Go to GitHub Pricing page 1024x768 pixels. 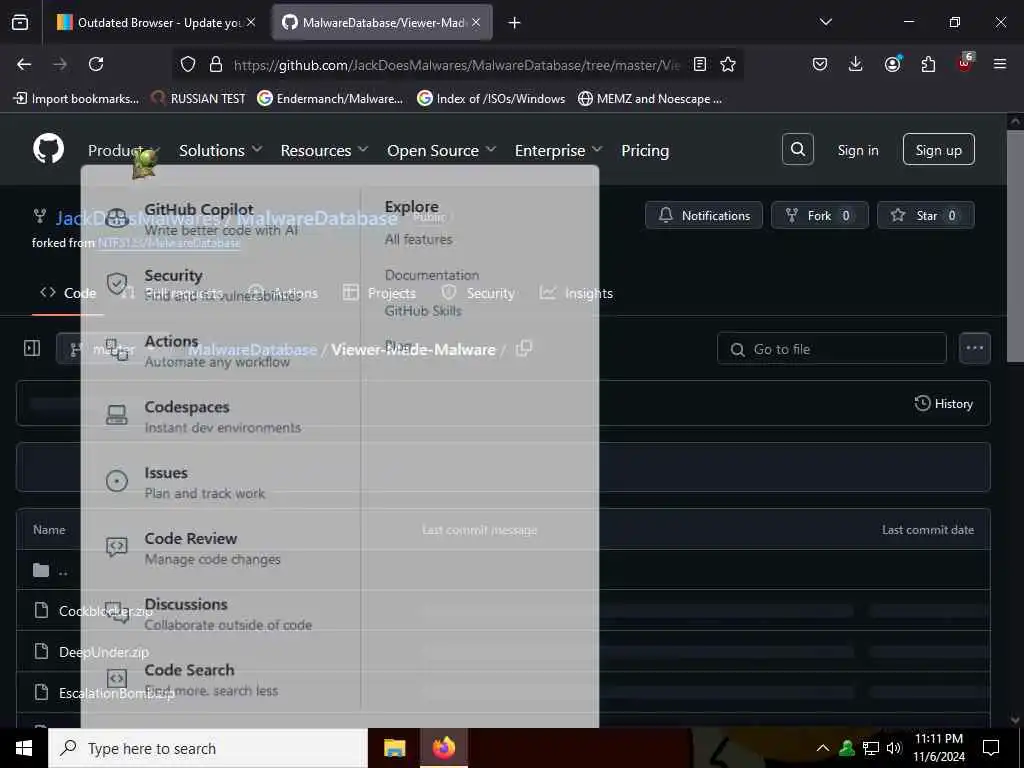[645, 150]
